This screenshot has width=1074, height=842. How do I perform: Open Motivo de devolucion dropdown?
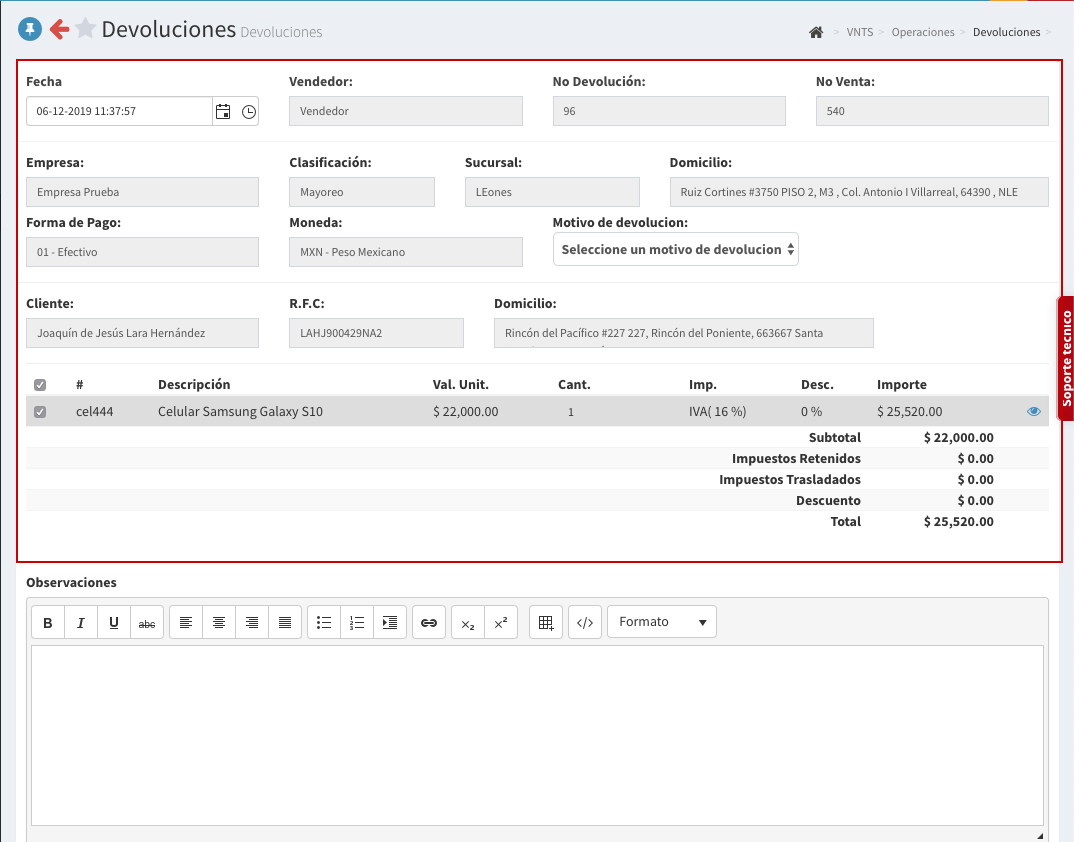tap(675, 250)
